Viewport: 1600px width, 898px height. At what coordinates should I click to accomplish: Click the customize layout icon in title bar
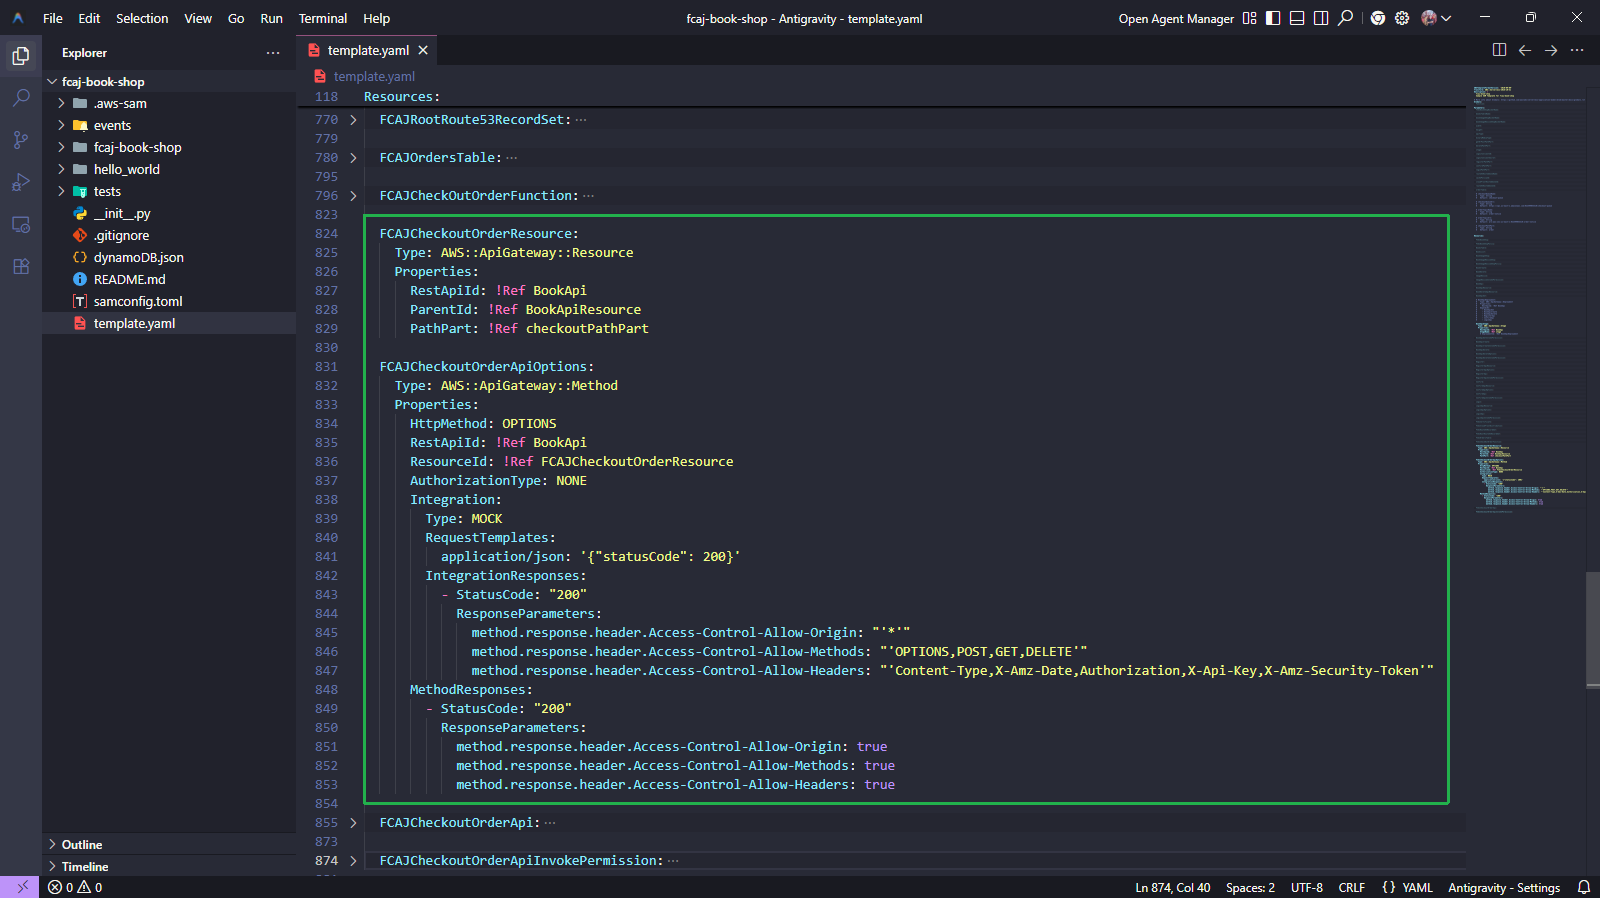[1249, 18]
